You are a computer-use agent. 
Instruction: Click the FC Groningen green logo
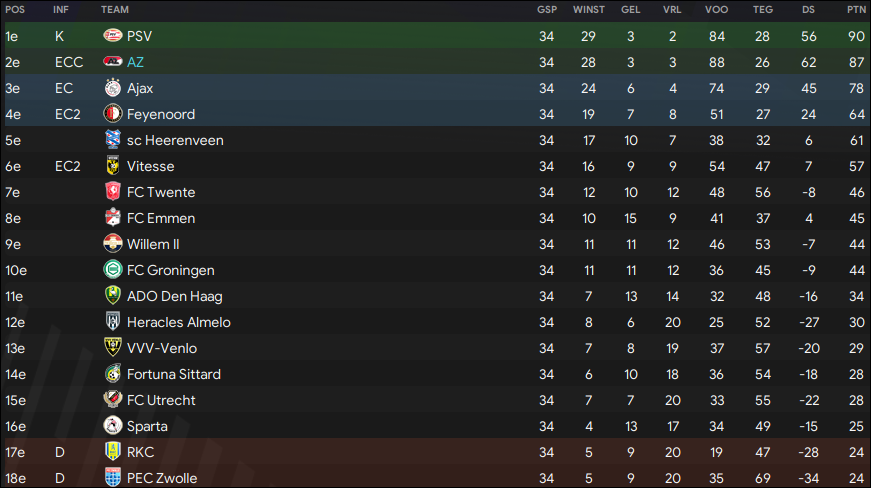(113, 270)
